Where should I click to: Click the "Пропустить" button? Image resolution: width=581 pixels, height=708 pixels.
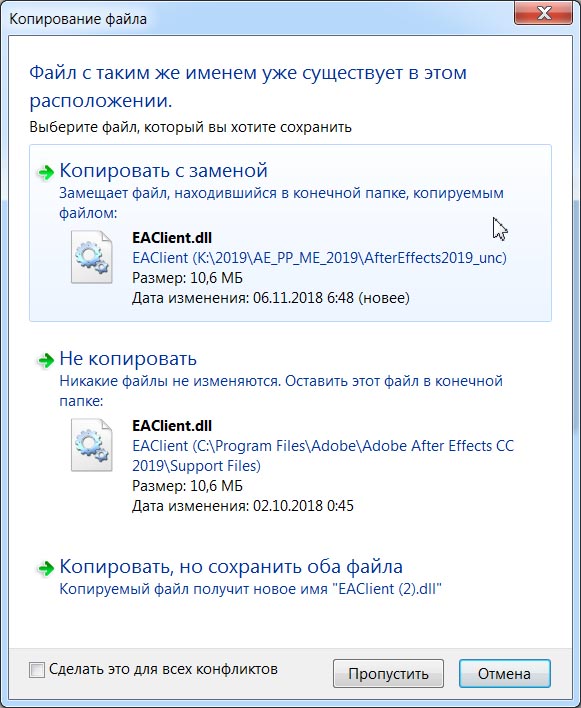click(x=388, y=674)
